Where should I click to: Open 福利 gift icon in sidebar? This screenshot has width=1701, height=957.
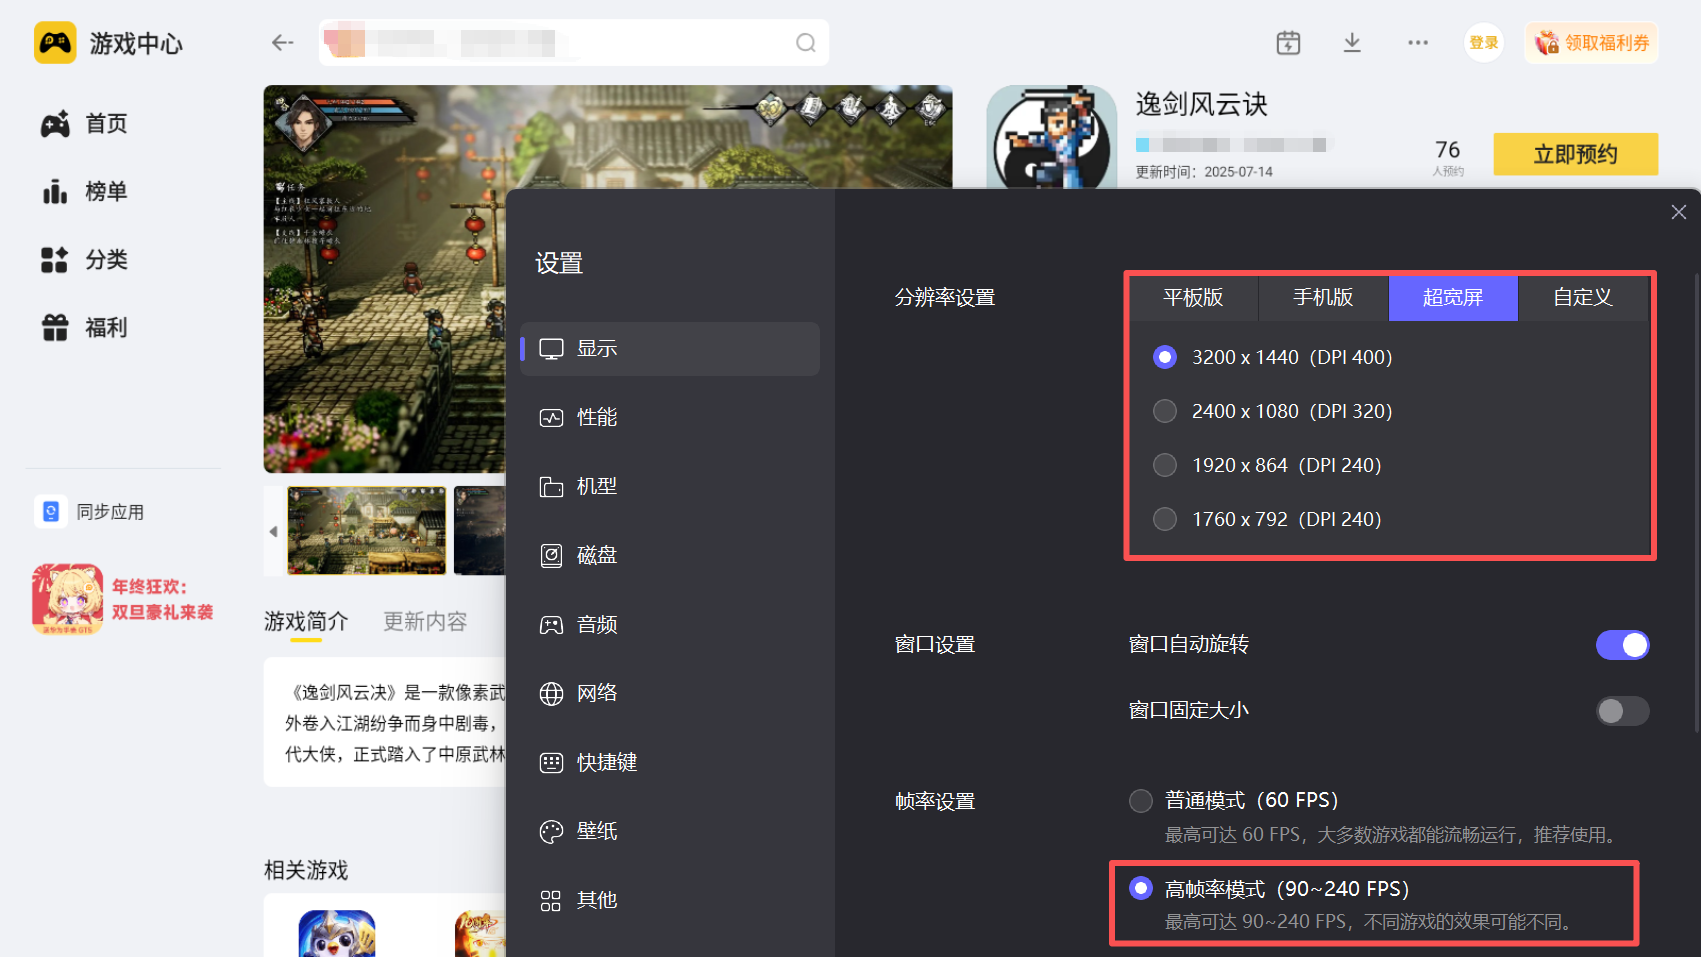(55, 327)
